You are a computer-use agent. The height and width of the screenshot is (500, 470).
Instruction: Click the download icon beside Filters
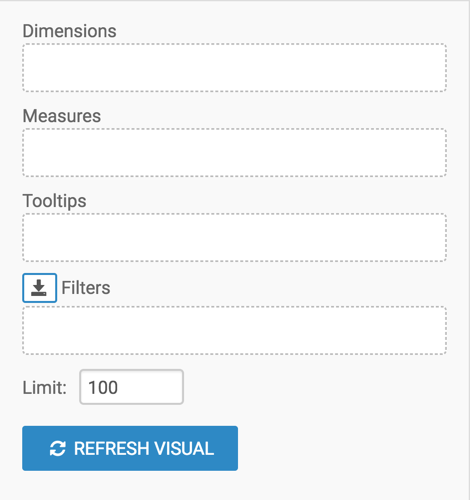[x=39, y=288]
